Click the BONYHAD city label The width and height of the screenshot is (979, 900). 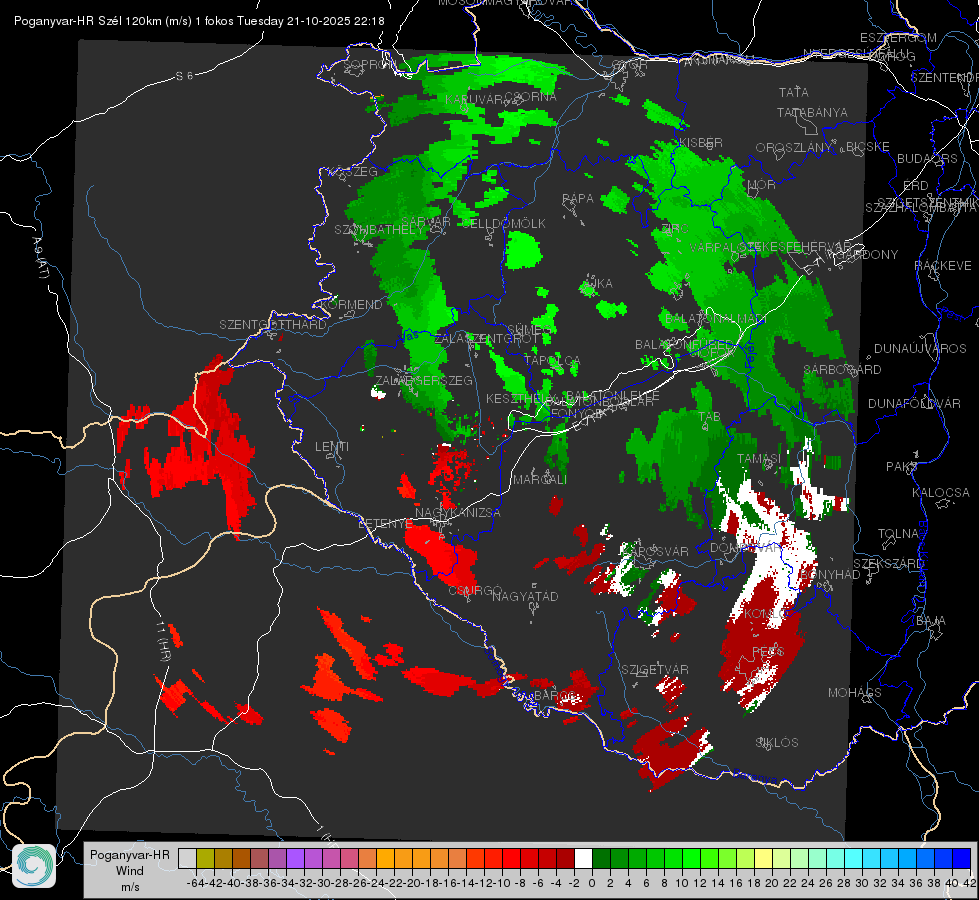[x=830, y=574]
